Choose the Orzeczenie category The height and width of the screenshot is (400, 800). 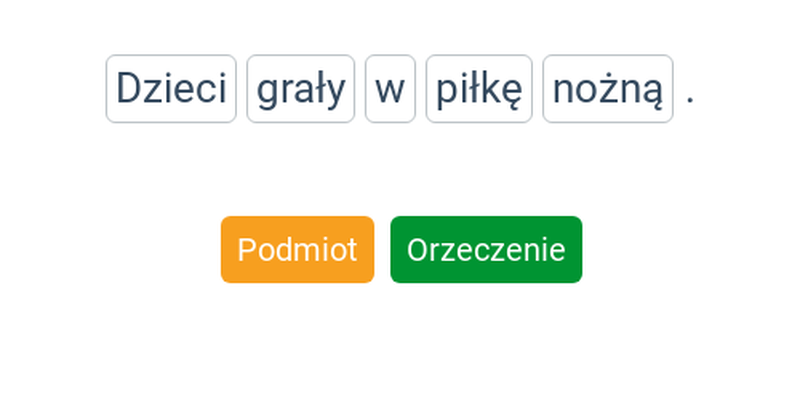click(x=486, y=249)
